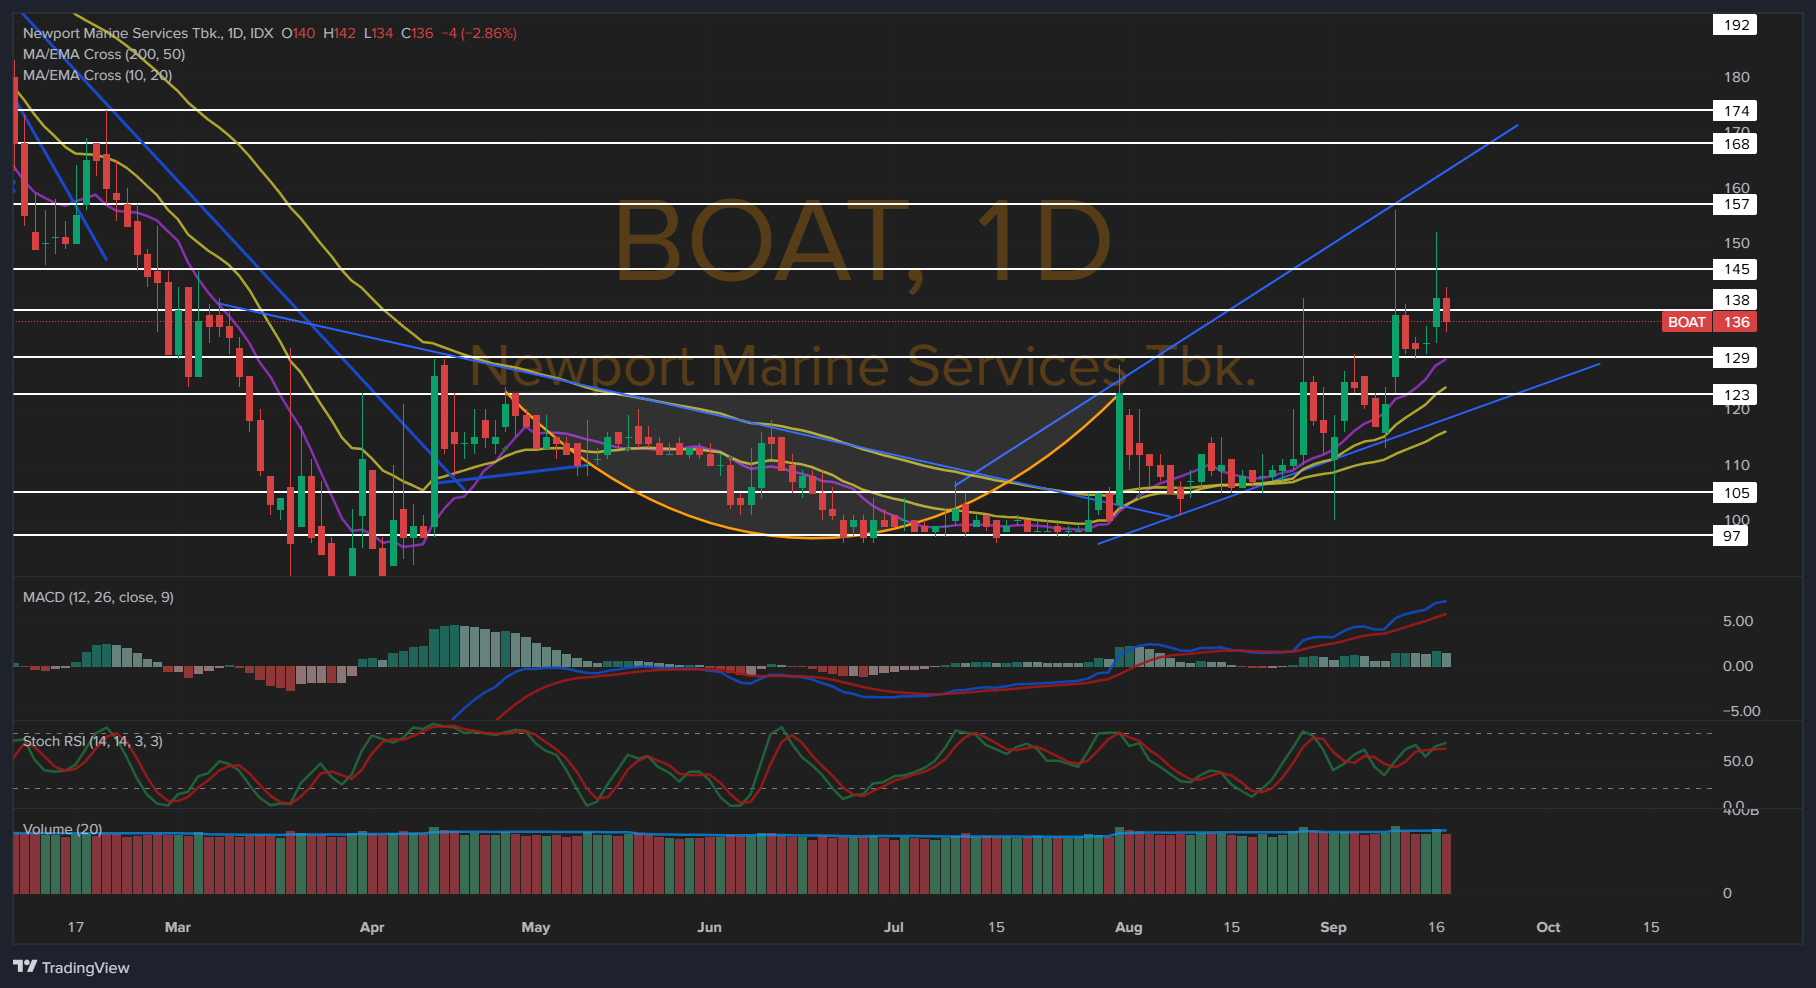
Task: Click the 129 horizontal line price label
Action: (x=1736, y=358)
